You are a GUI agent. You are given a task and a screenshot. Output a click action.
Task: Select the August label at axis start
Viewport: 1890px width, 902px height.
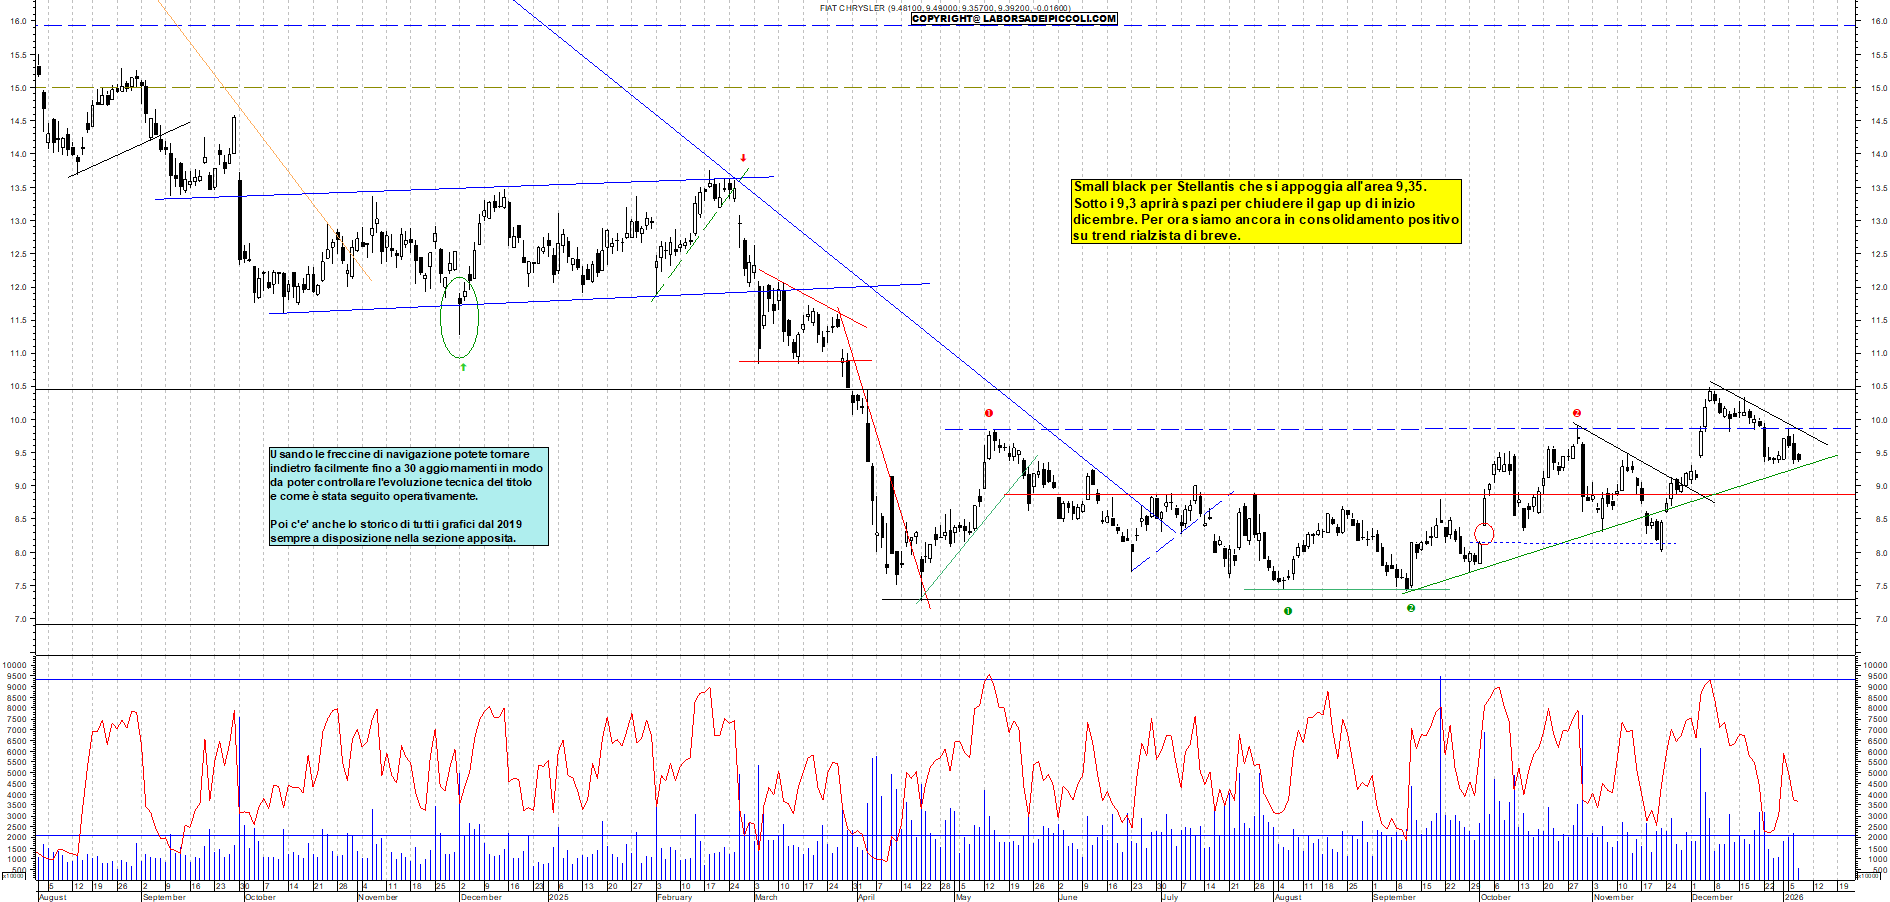(52, 897)
